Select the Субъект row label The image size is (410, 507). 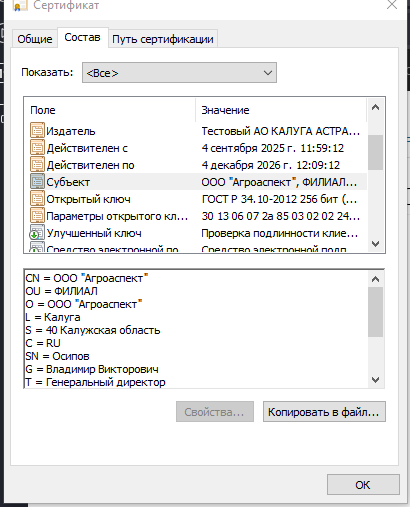68,182
